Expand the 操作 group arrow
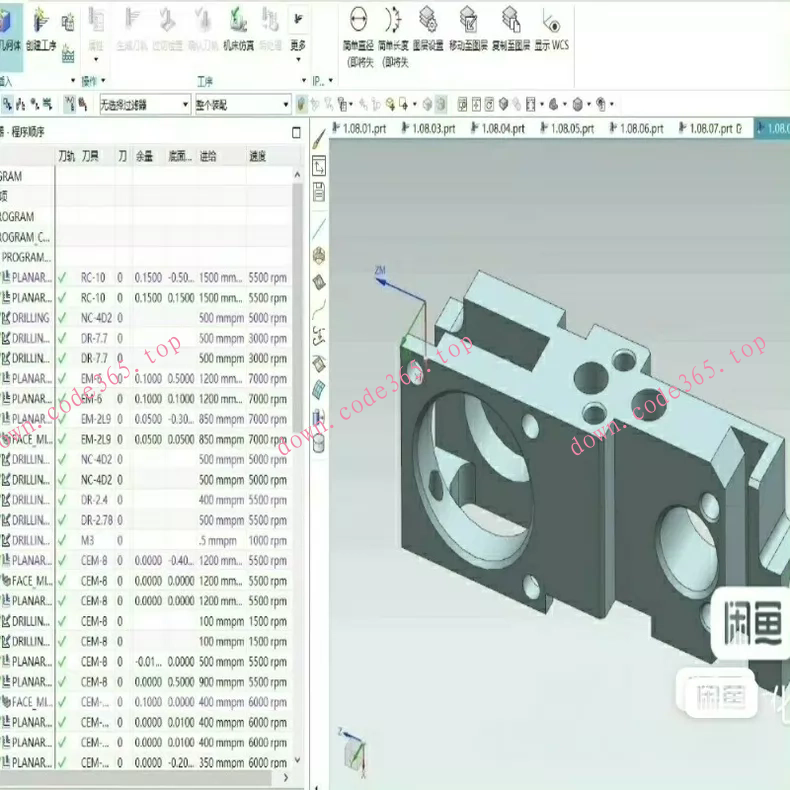Screen dimensions: 790x790 [103, 81]
